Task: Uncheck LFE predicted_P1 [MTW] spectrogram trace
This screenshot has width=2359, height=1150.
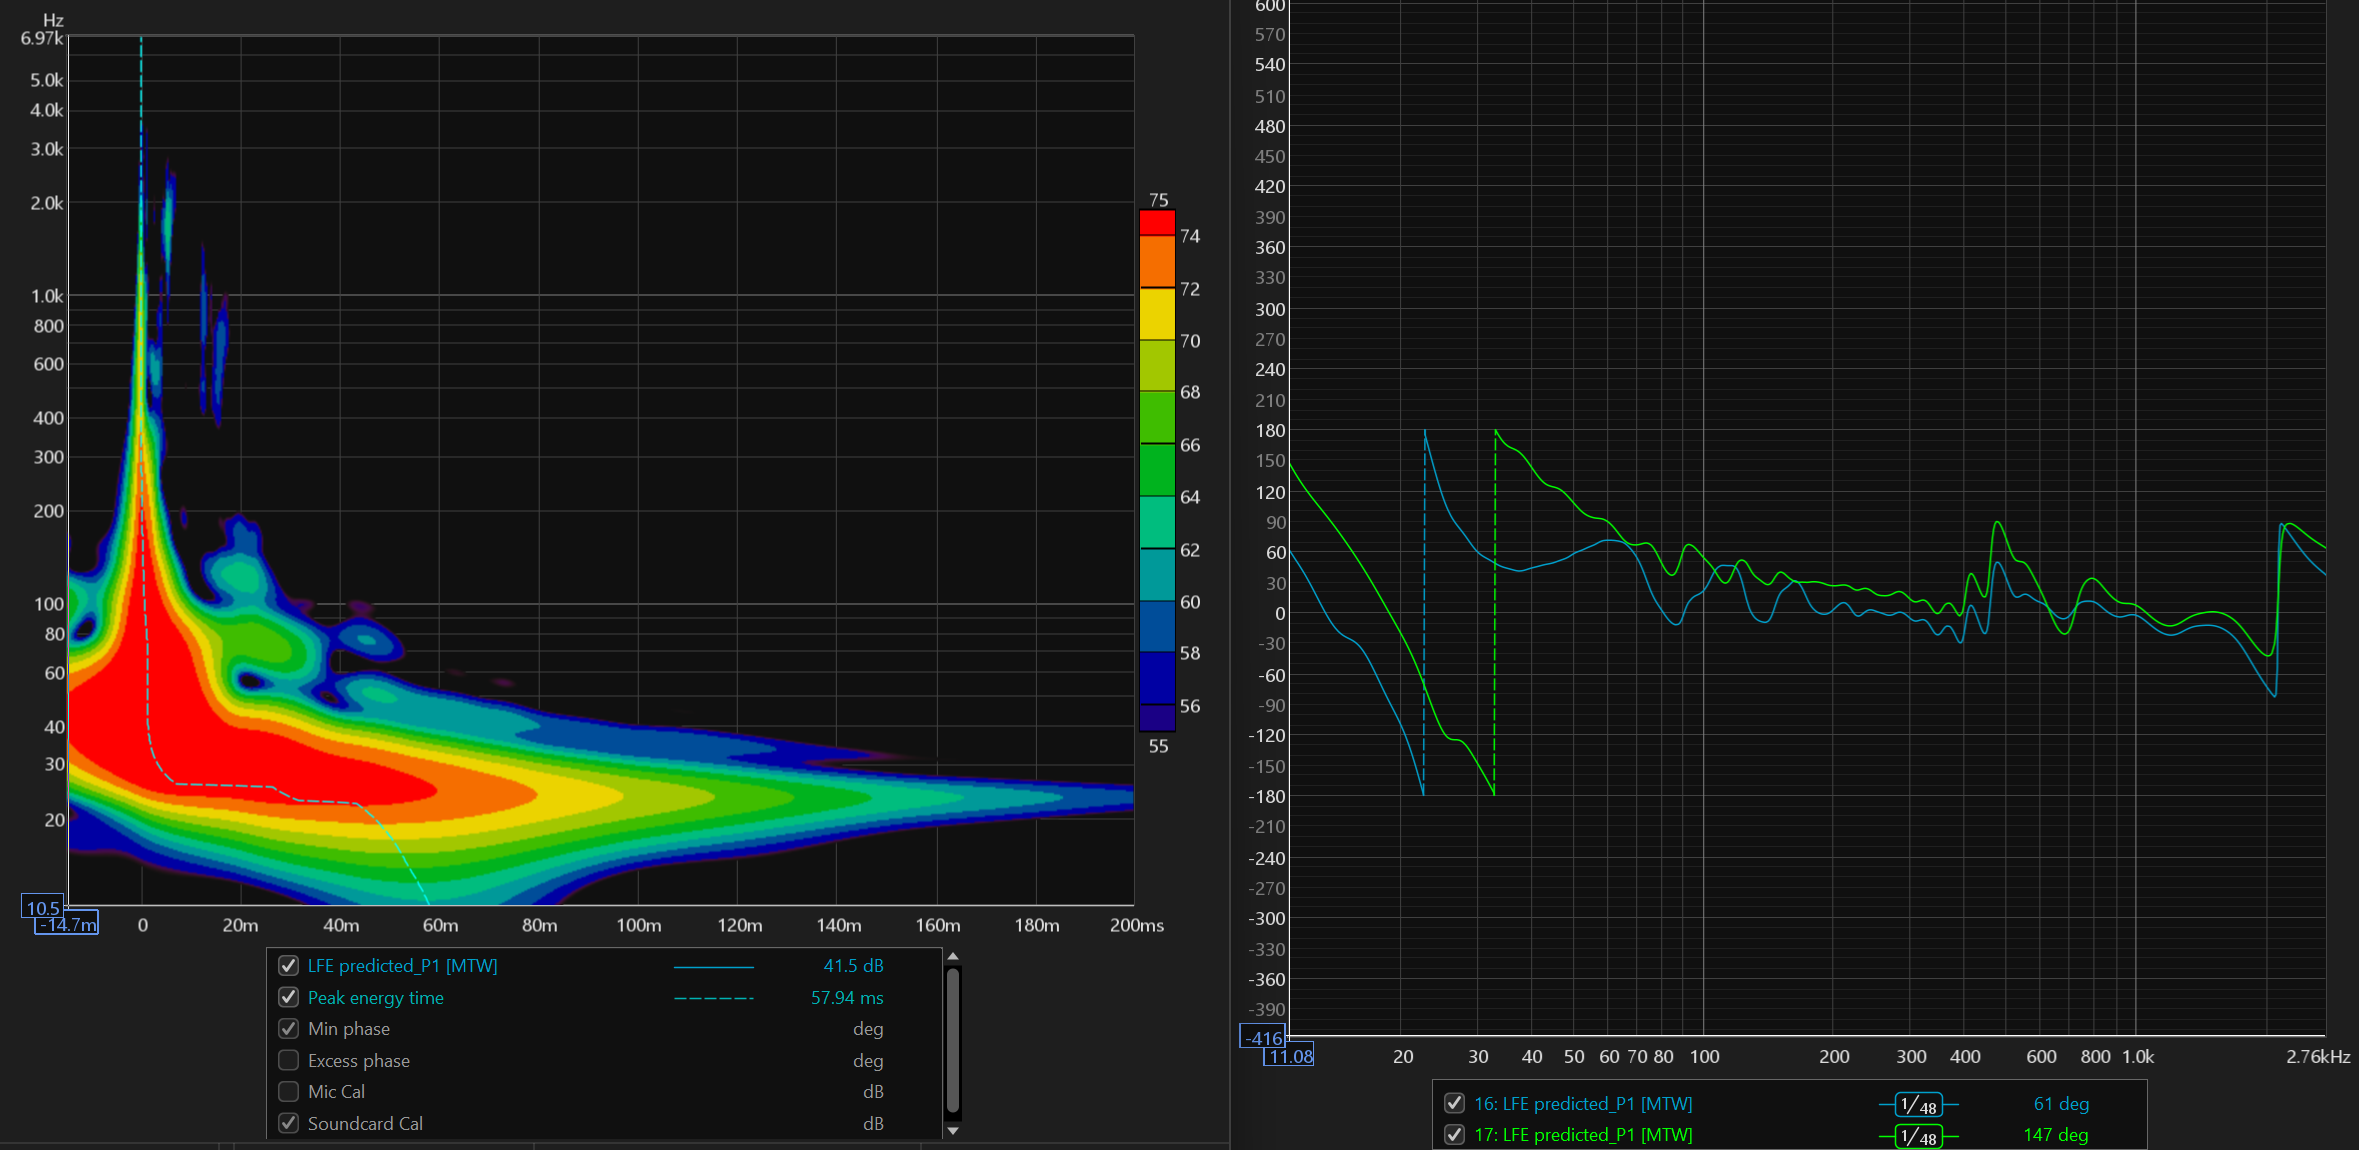Action: [289, 966]
